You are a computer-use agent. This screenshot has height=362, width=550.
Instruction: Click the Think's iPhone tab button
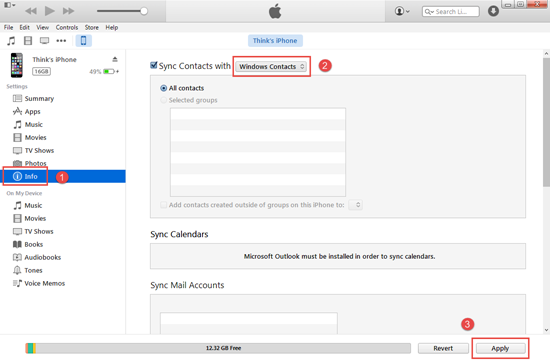(x=275, y=41)
